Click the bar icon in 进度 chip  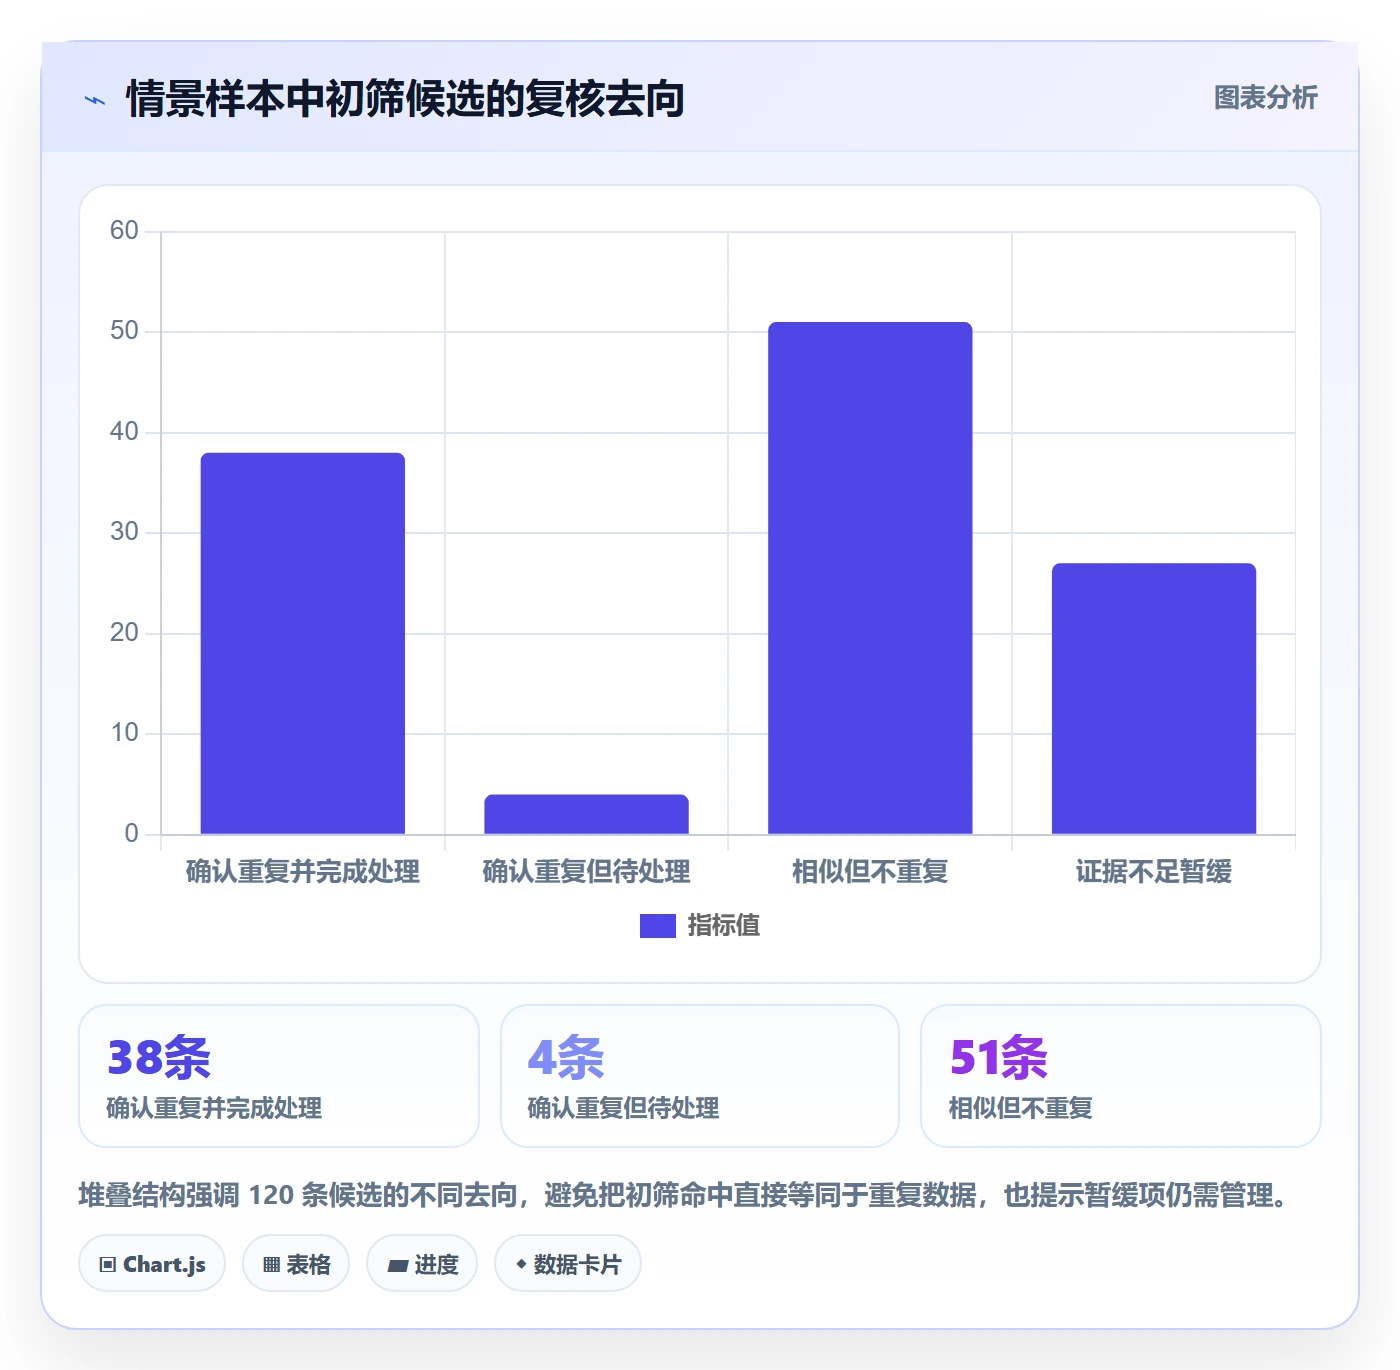(397, 1266)
